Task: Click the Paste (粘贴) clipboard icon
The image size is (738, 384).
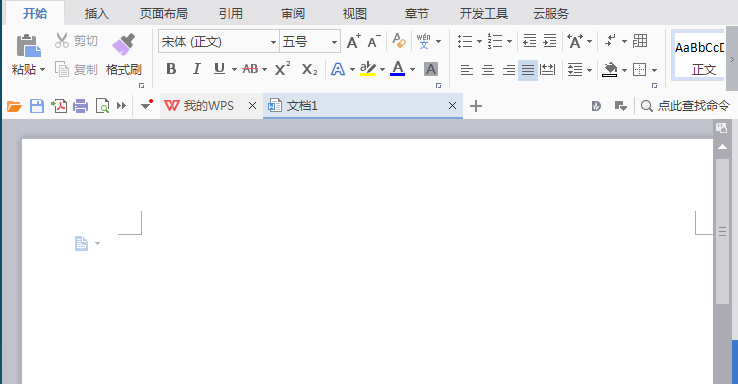Action: (28, 46)
